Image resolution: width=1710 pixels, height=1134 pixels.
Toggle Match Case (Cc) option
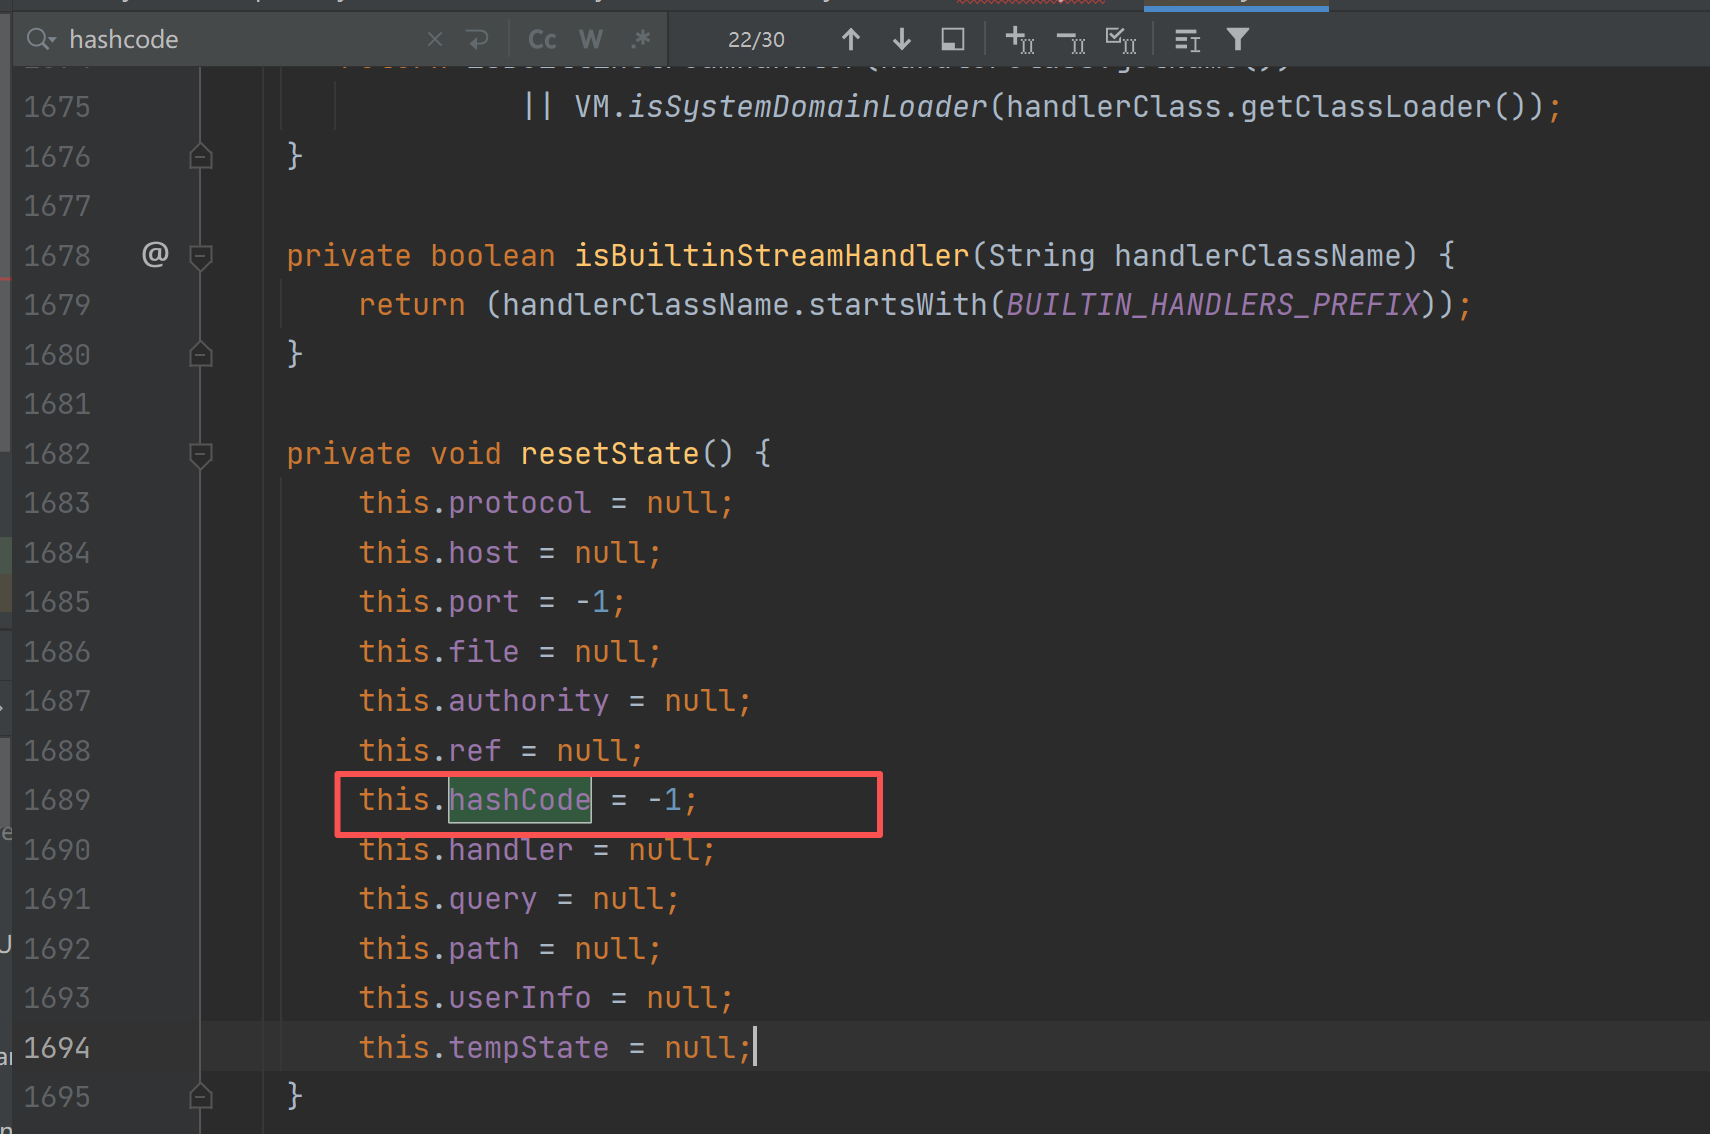coord(542,40)
